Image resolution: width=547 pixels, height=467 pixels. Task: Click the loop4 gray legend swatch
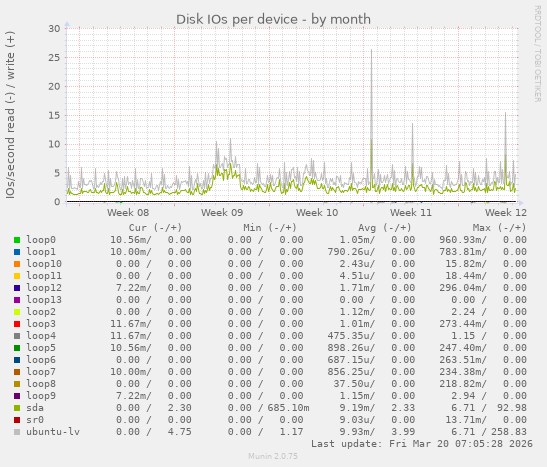[x=17, y=336]
